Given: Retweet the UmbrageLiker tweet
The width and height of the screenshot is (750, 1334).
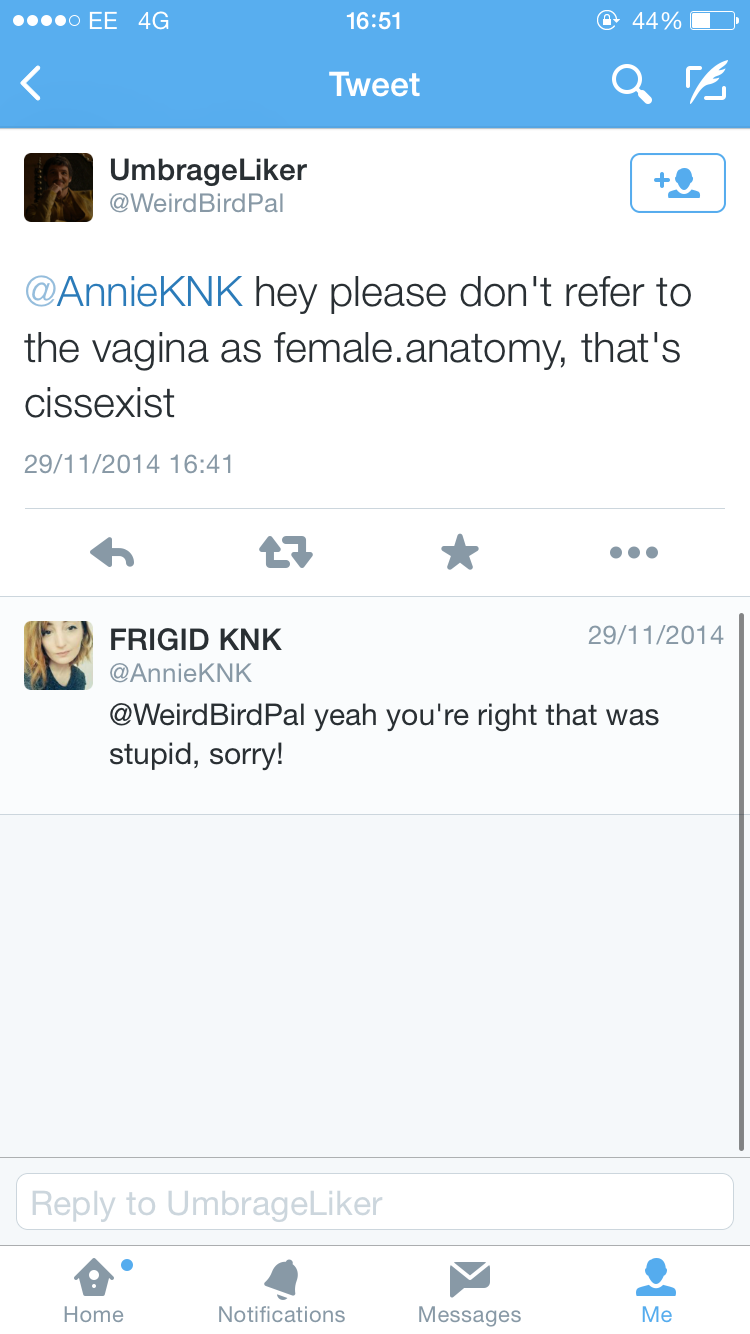Looking at the screenshot, I should pos(286,551).
